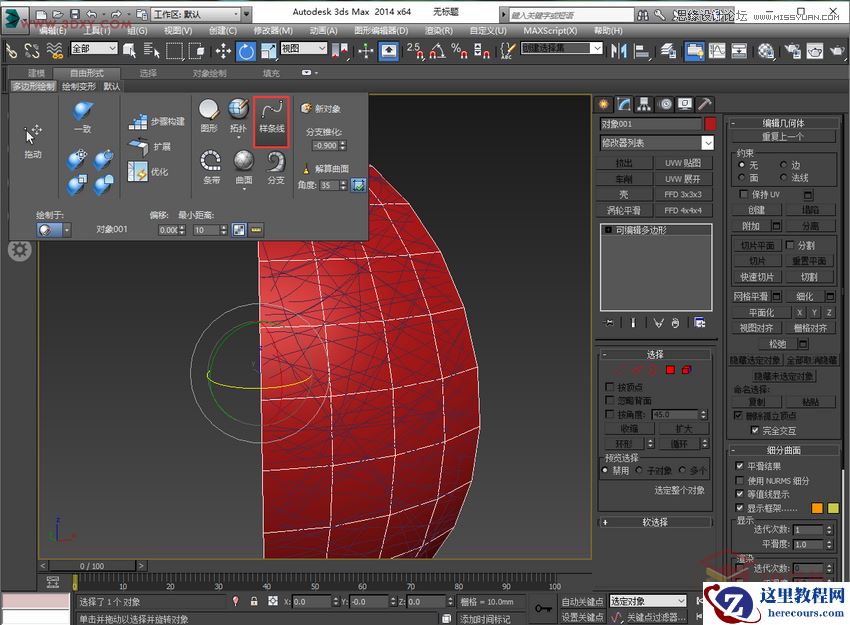Click the 步骤构建 (Step Build) tool

click(155, 119)
